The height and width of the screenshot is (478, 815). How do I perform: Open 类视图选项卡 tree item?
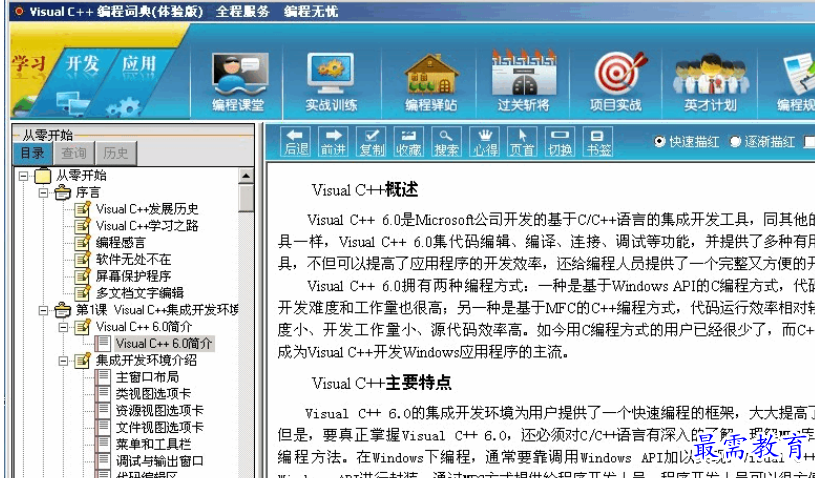click(153, 393)
